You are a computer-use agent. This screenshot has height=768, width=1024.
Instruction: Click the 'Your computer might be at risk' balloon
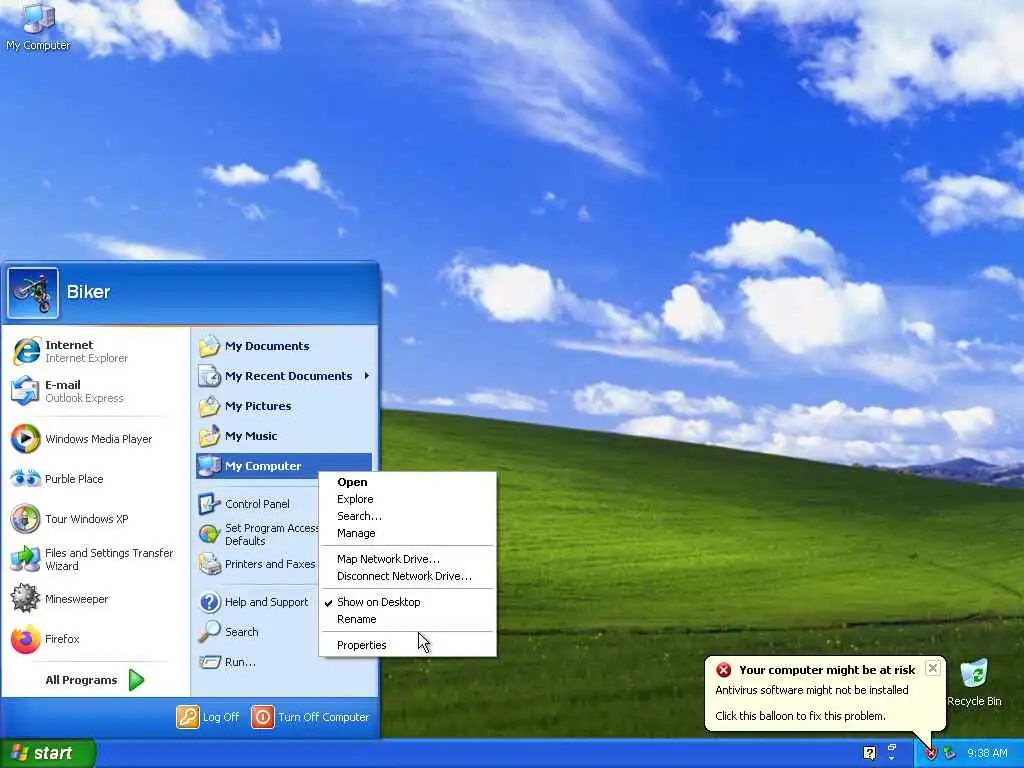click(825, 693)
